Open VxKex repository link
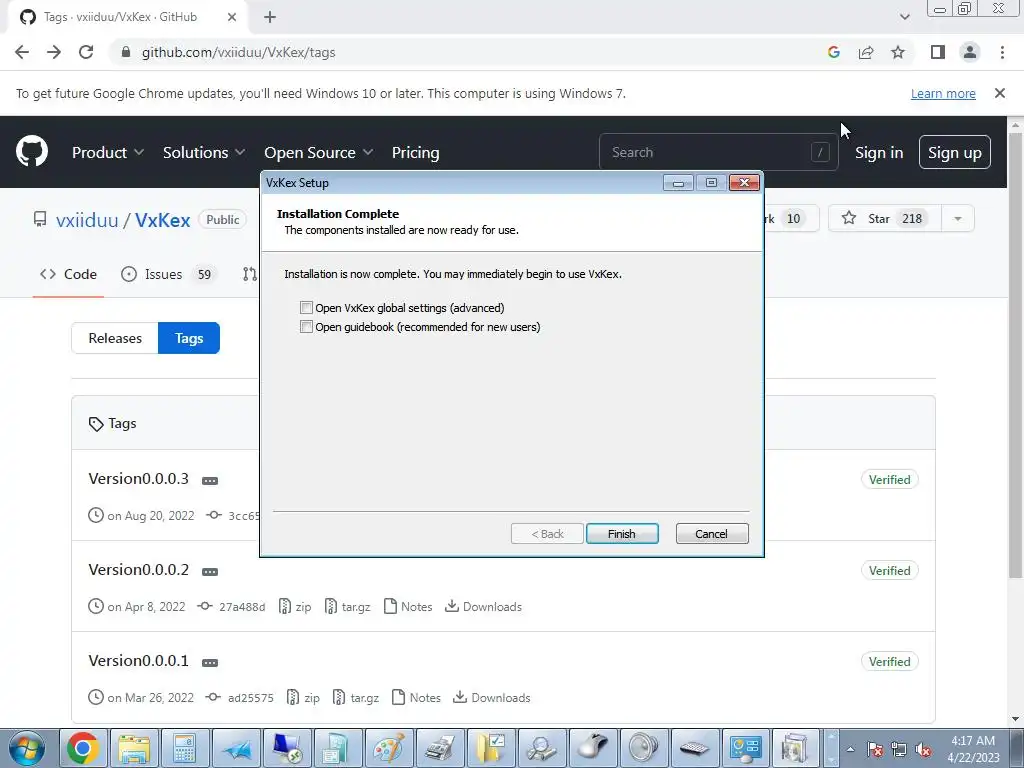This screenshot has height=768, width=1024. pyautogui.click(x=163, y=220)
